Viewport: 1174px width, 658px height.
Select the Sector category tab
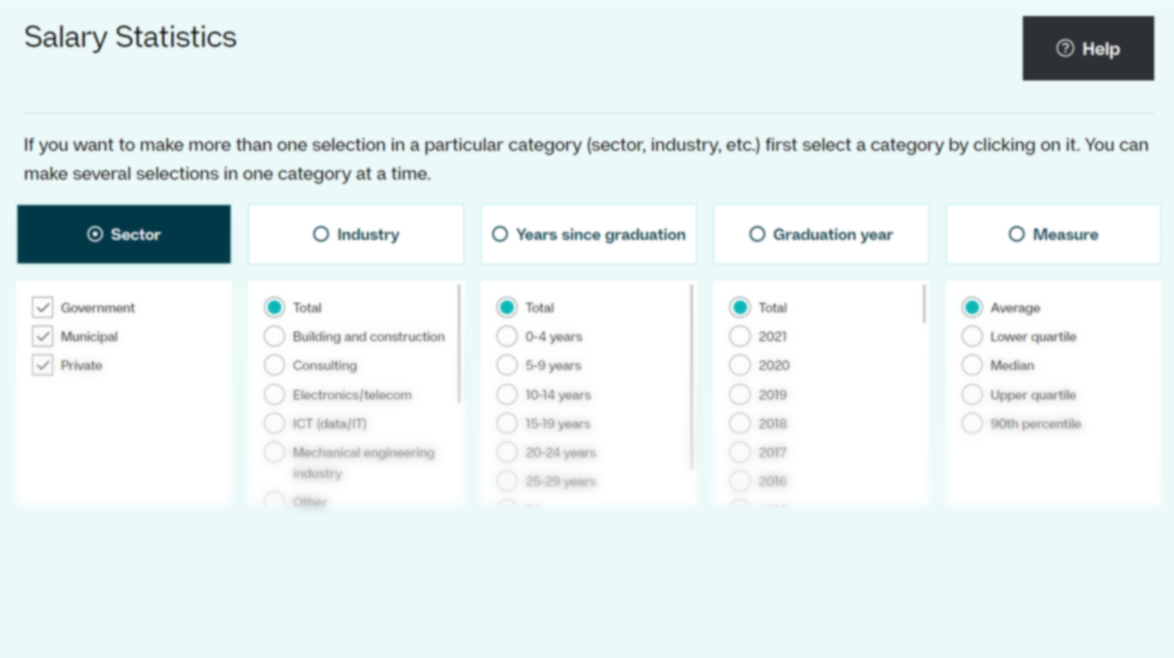click(124, 234)
